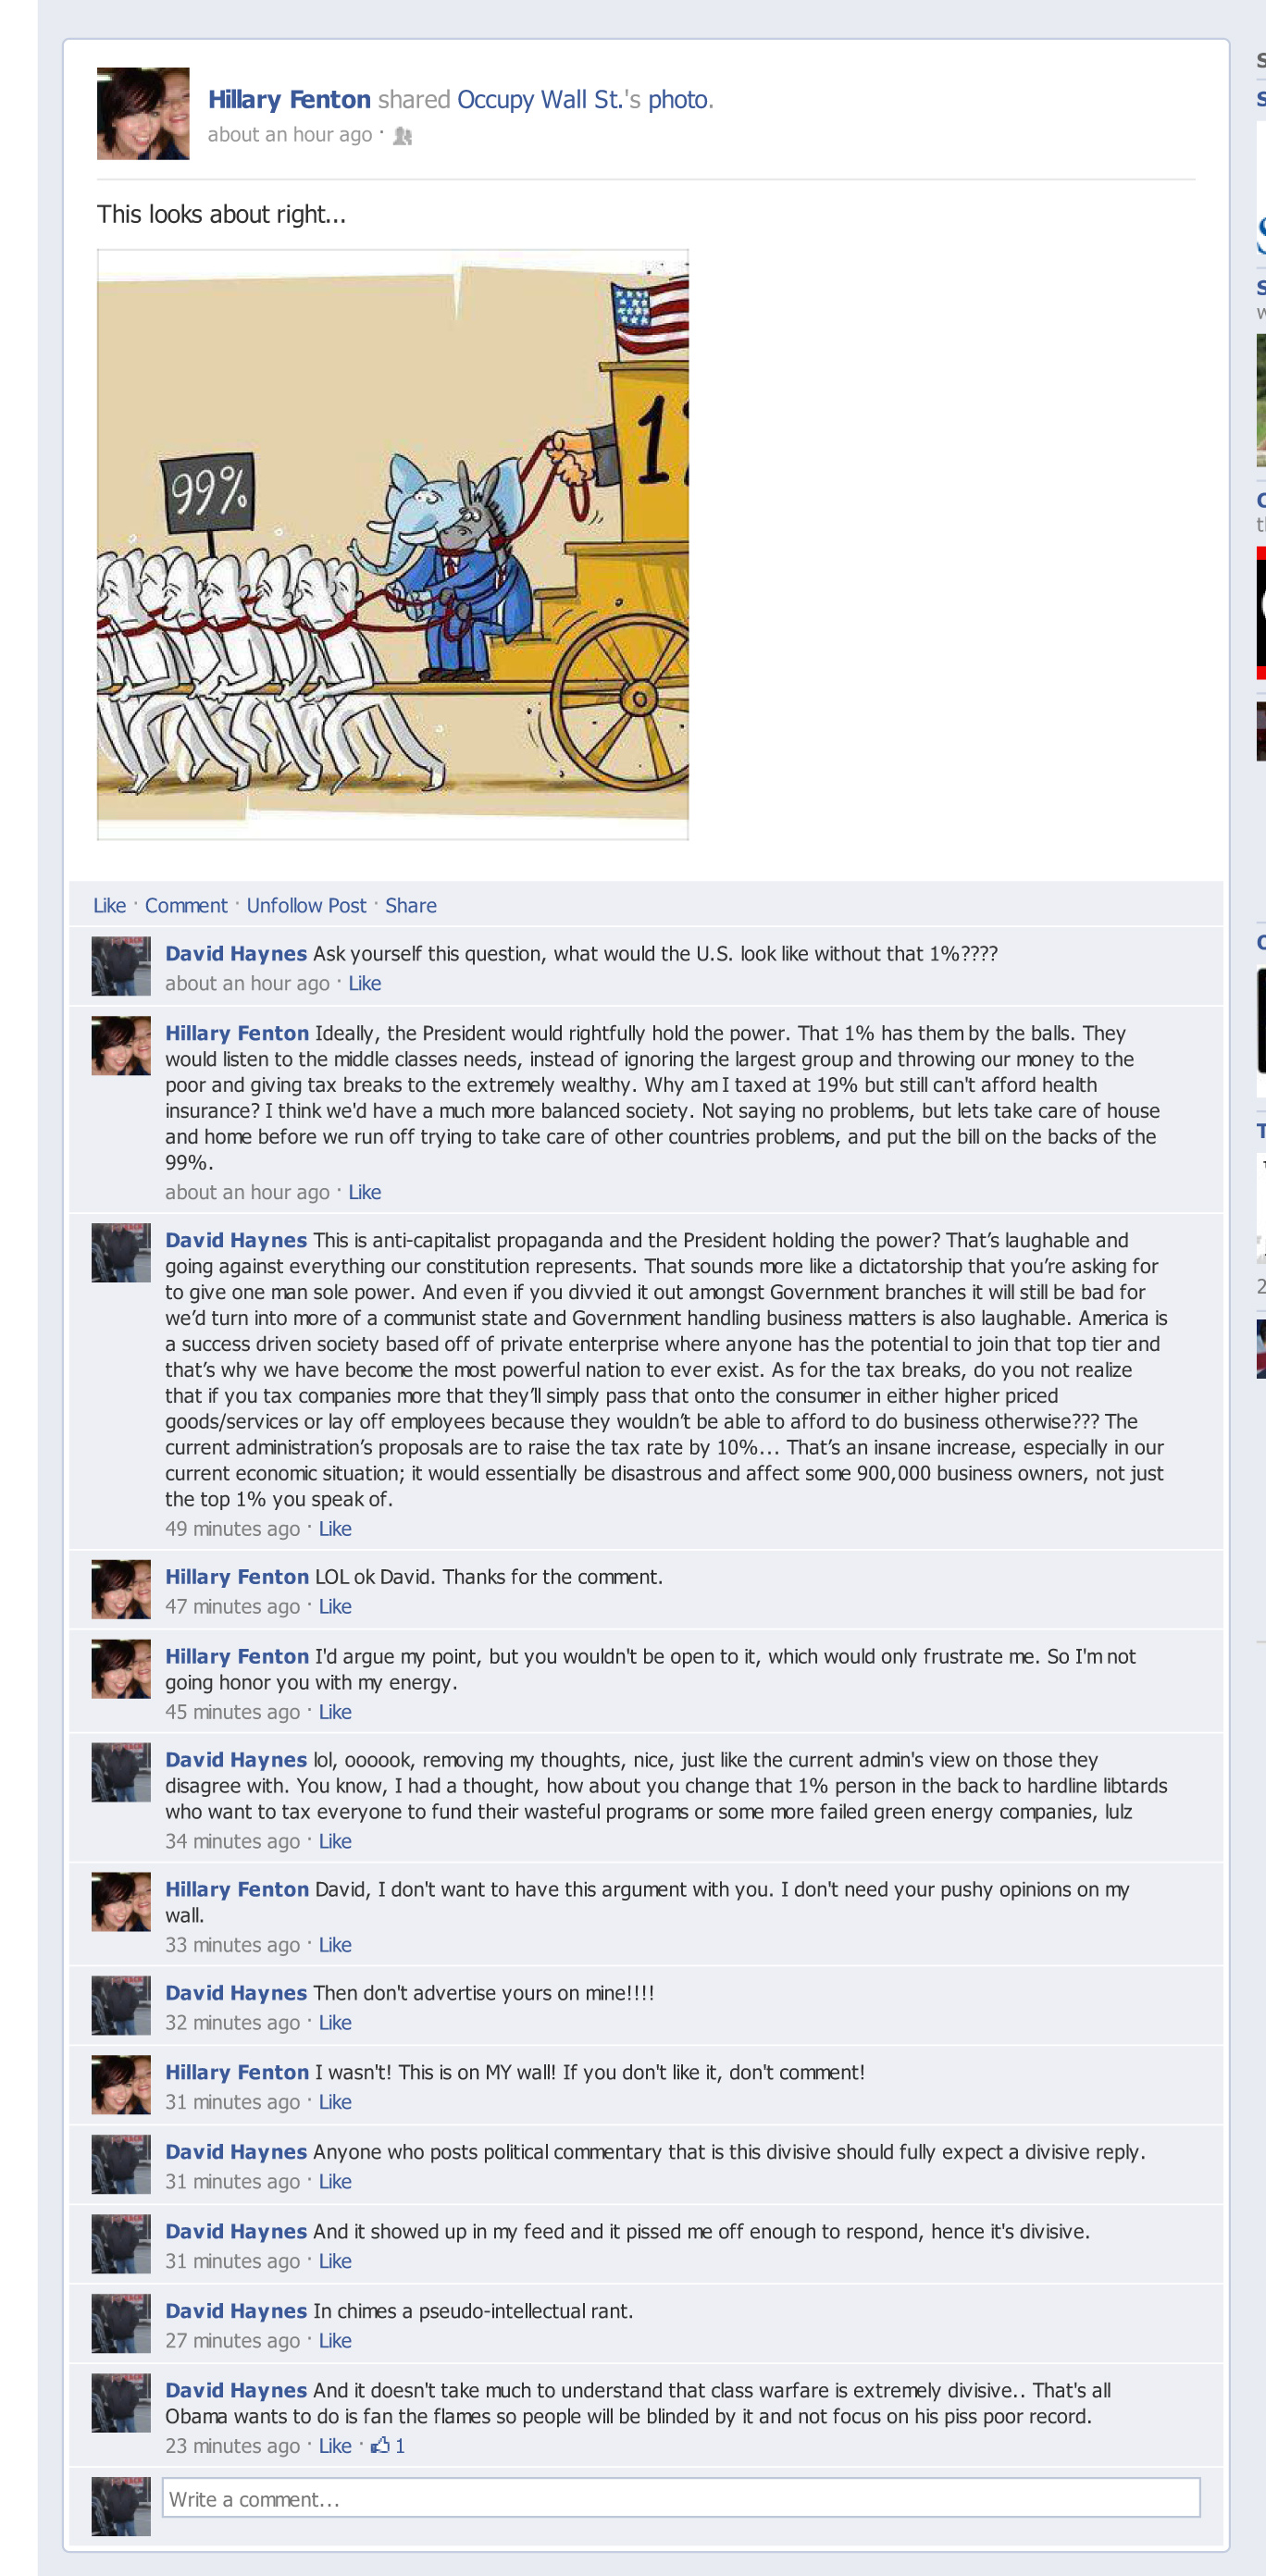Screen dimensions: 1266x2576
Task: Click the friends audience icon near timestamp
Action: [x=403, y=136]
